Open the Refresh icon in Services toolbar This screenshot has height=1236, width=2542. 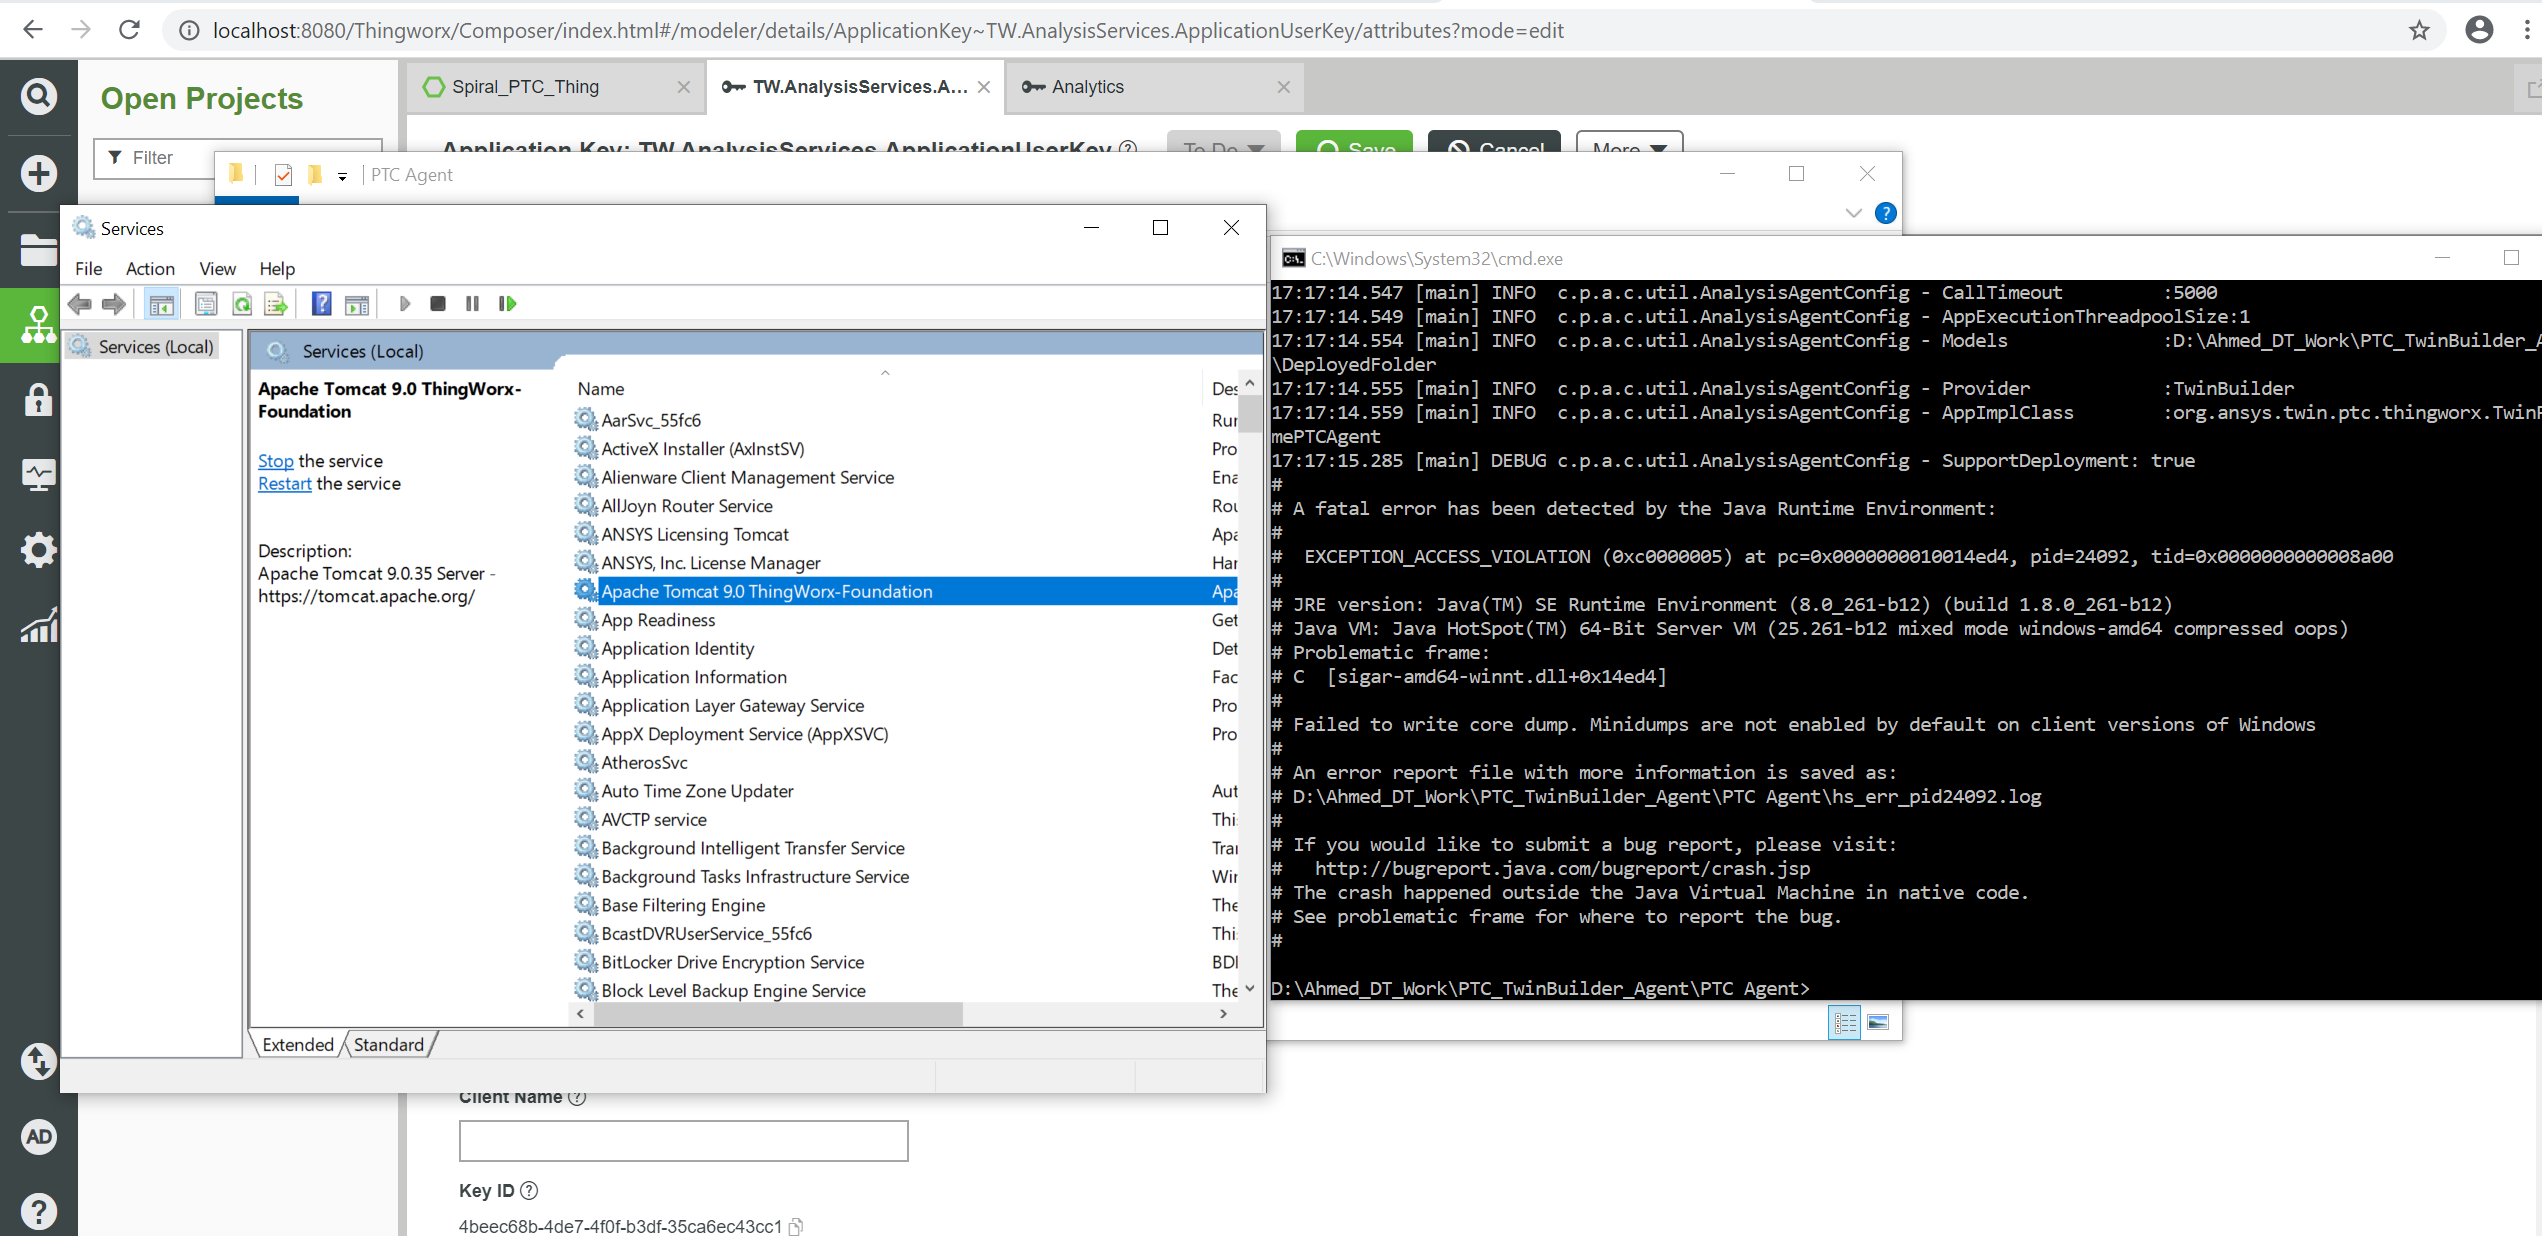(x=241, y=303)
